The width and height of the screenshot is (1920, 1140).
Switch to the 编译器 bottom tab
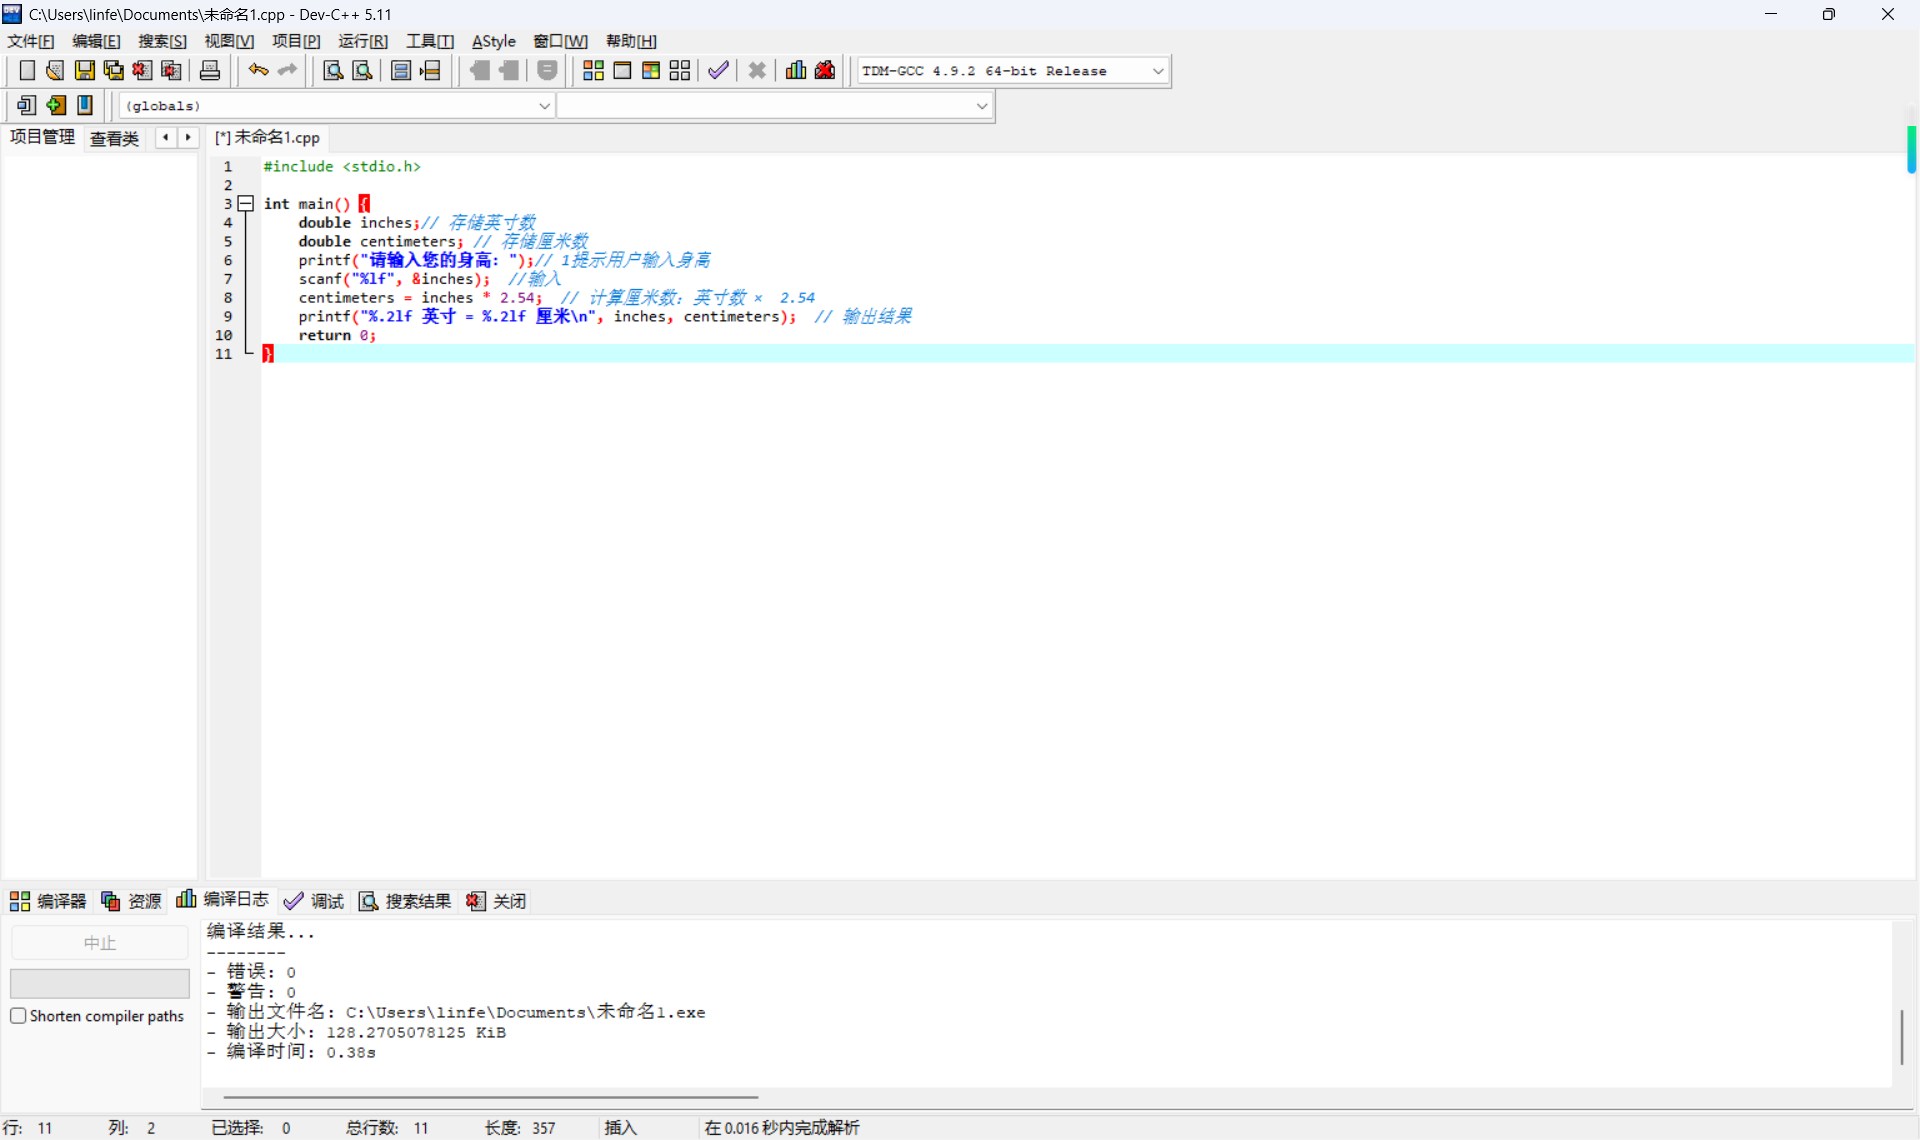(x=49, y=901)
